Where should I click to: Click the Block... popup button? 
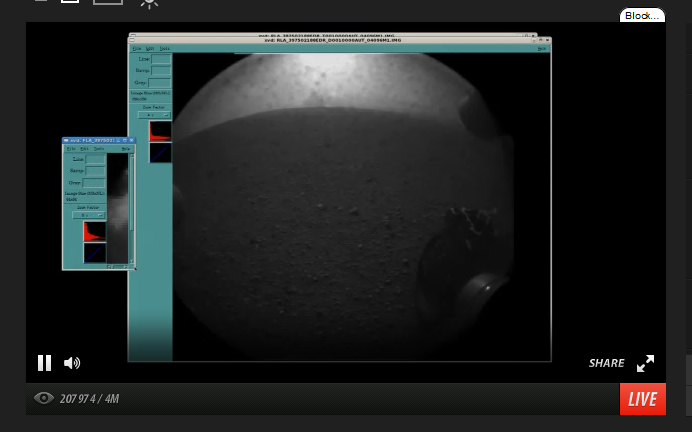click(642, 16)
